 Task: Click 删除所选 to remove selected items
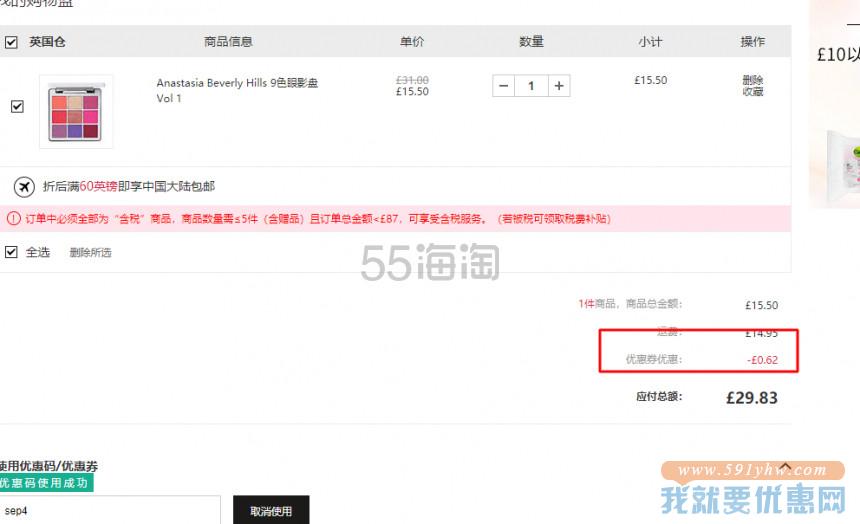[x=90, y=252]
